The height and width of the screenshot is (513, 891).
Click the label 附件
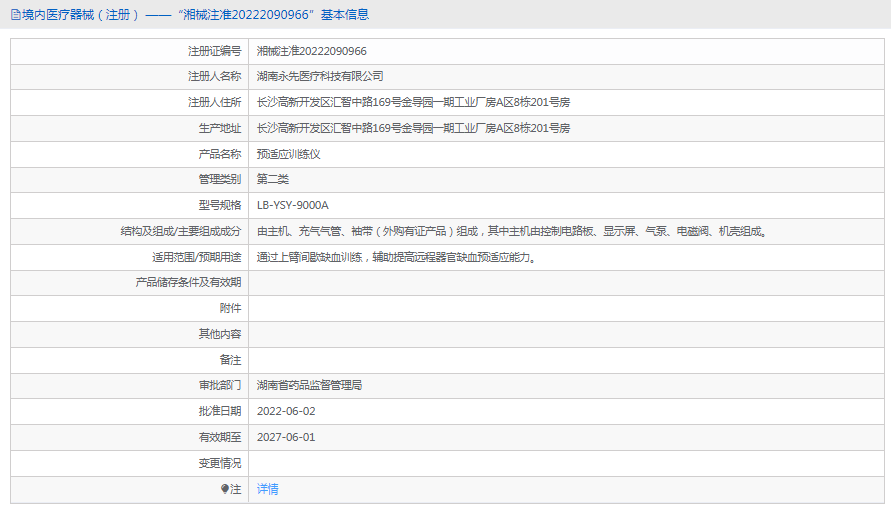coord(230,308)
